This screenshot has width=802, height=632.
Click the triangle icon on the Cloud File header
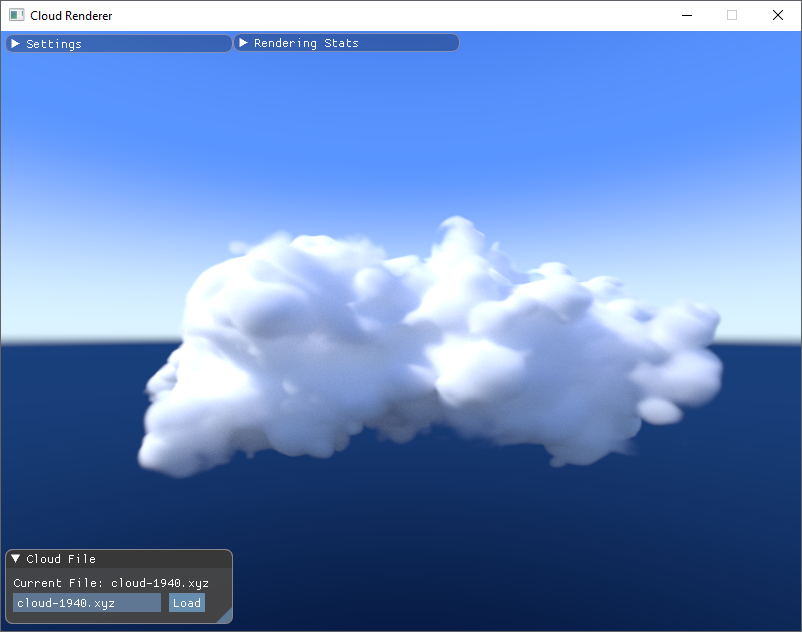14,558
